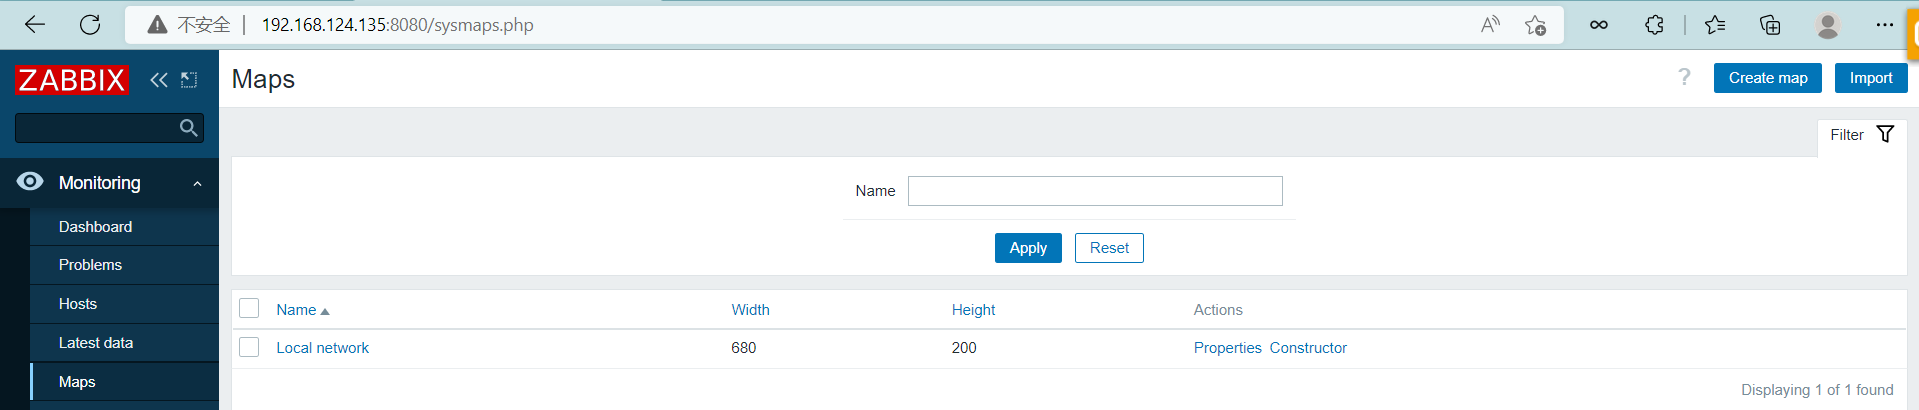Collapse the sidebar with double-chevron icon
The height and width of the screenshot is (410, 1919).
158,80
